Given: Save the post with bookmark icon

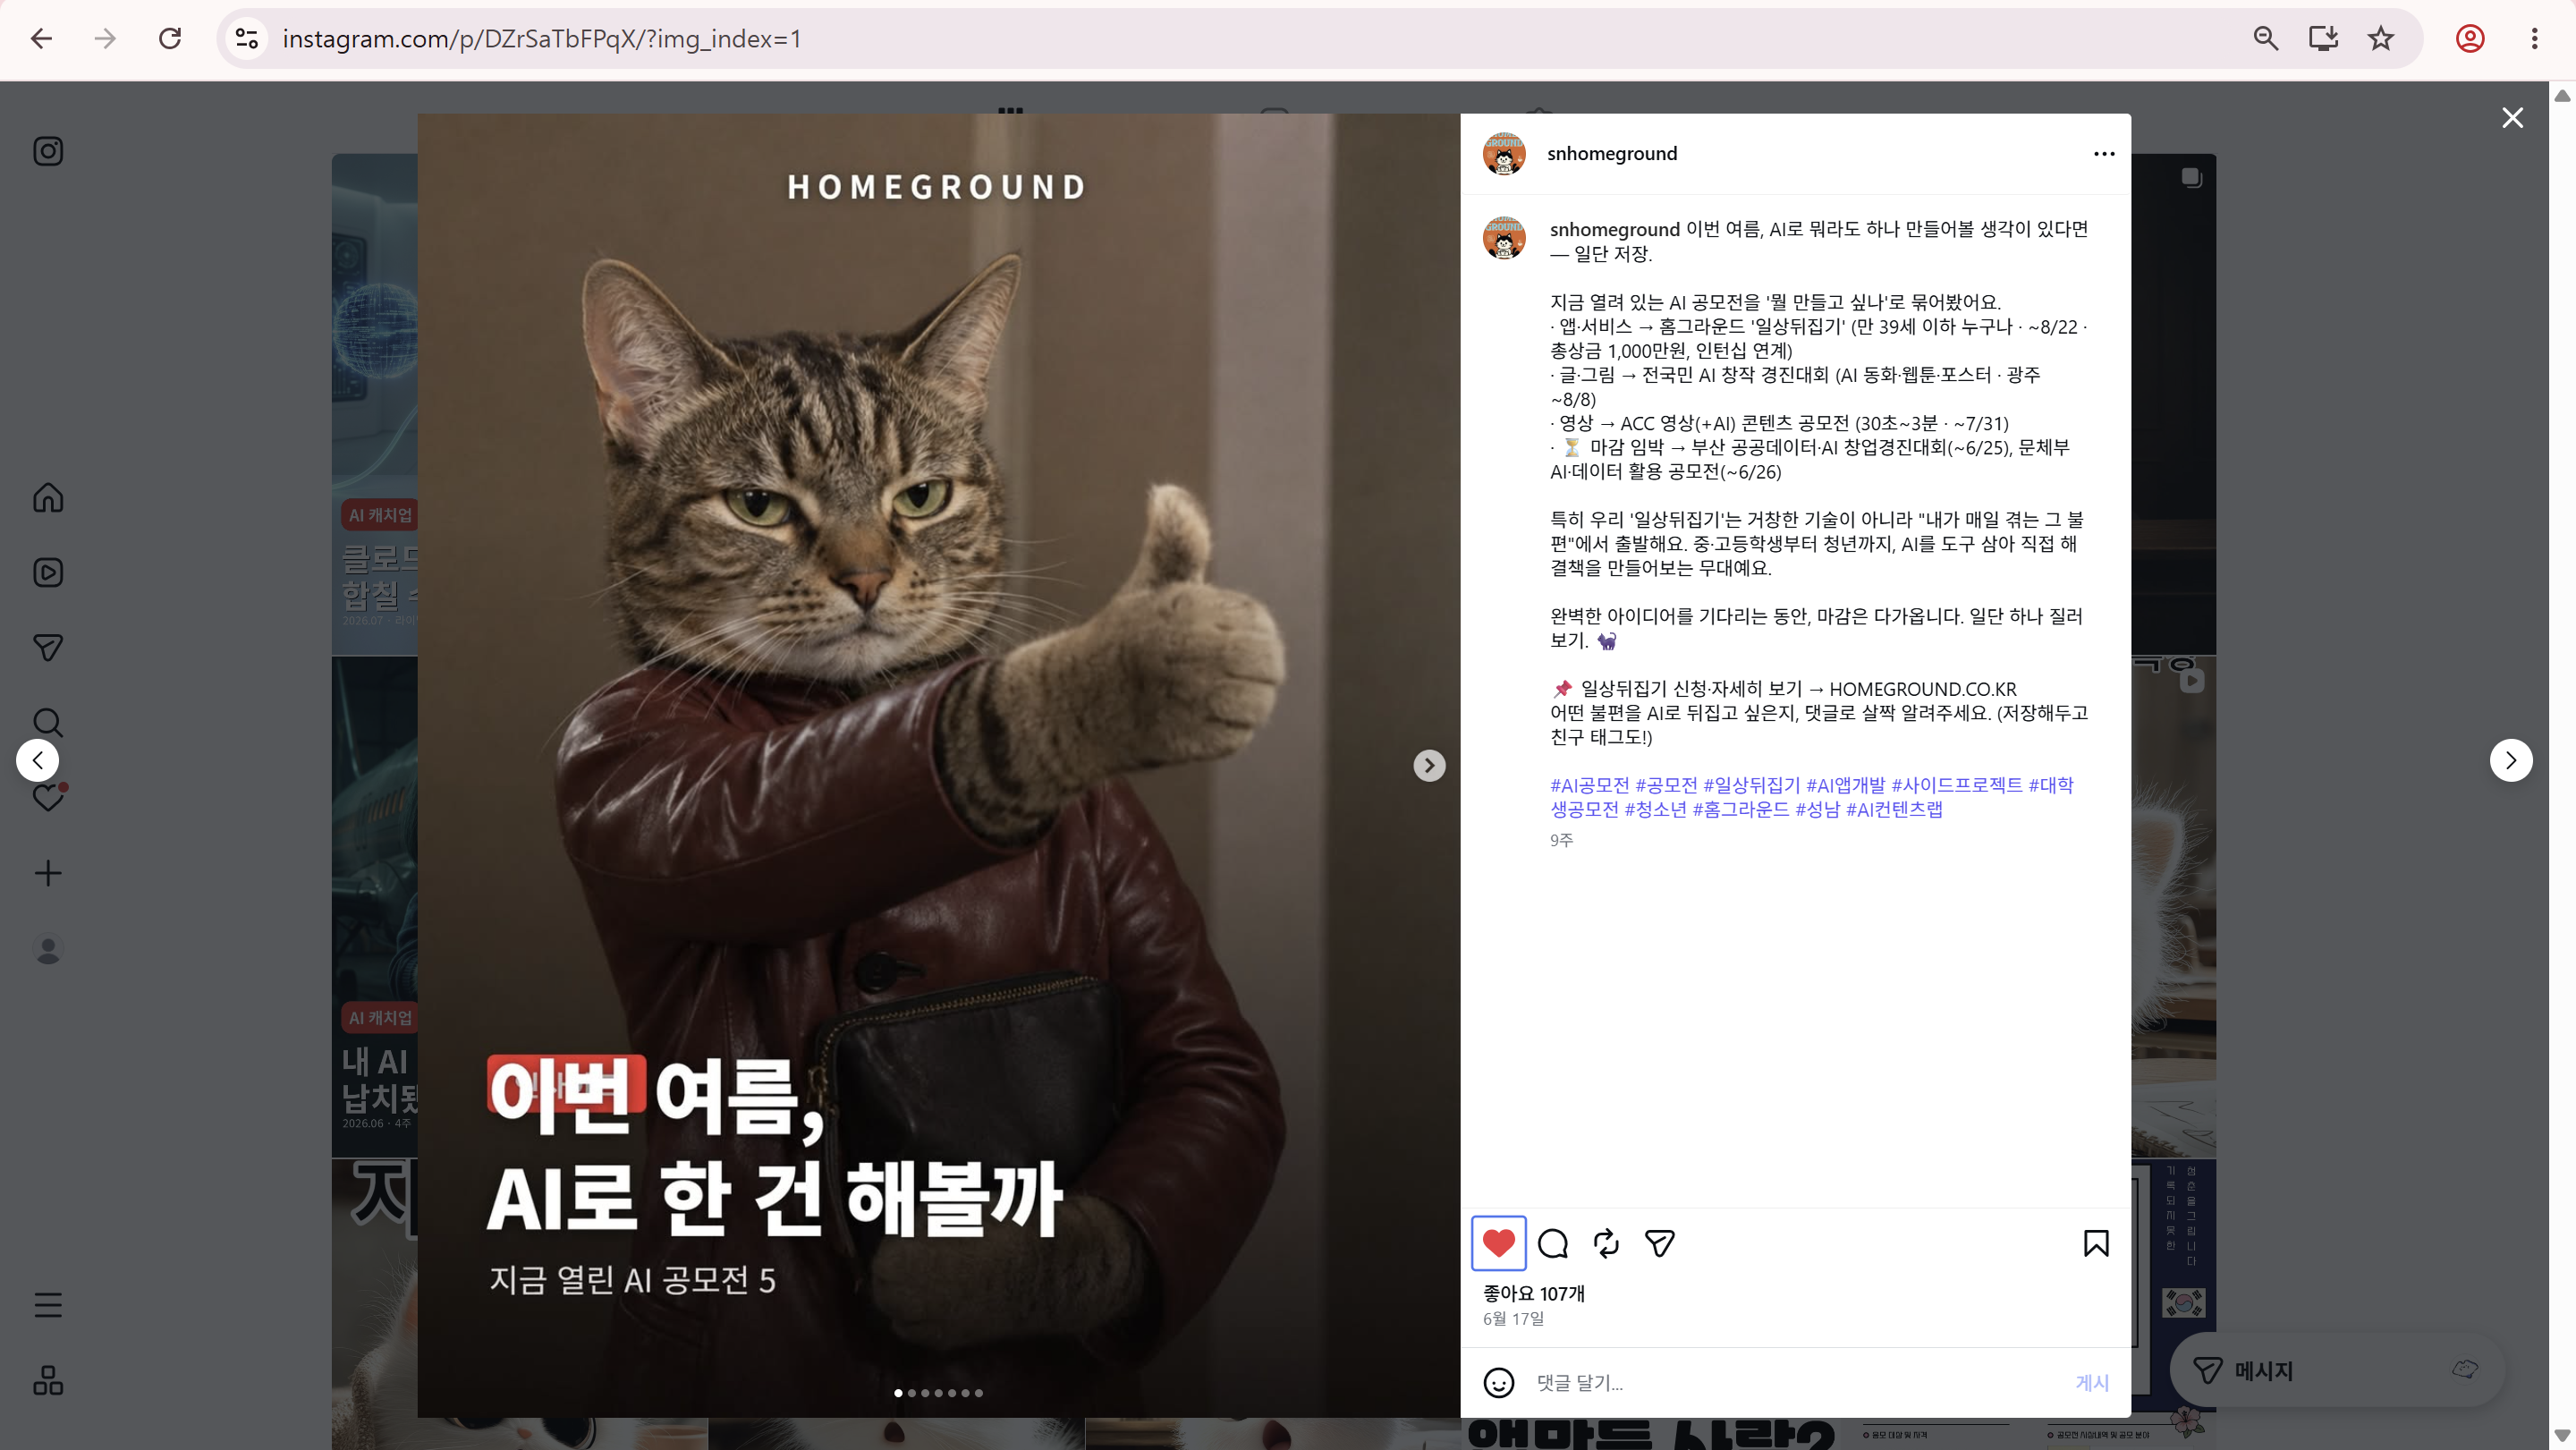Looking at the screenshot, I should tap(2096, 1243).
